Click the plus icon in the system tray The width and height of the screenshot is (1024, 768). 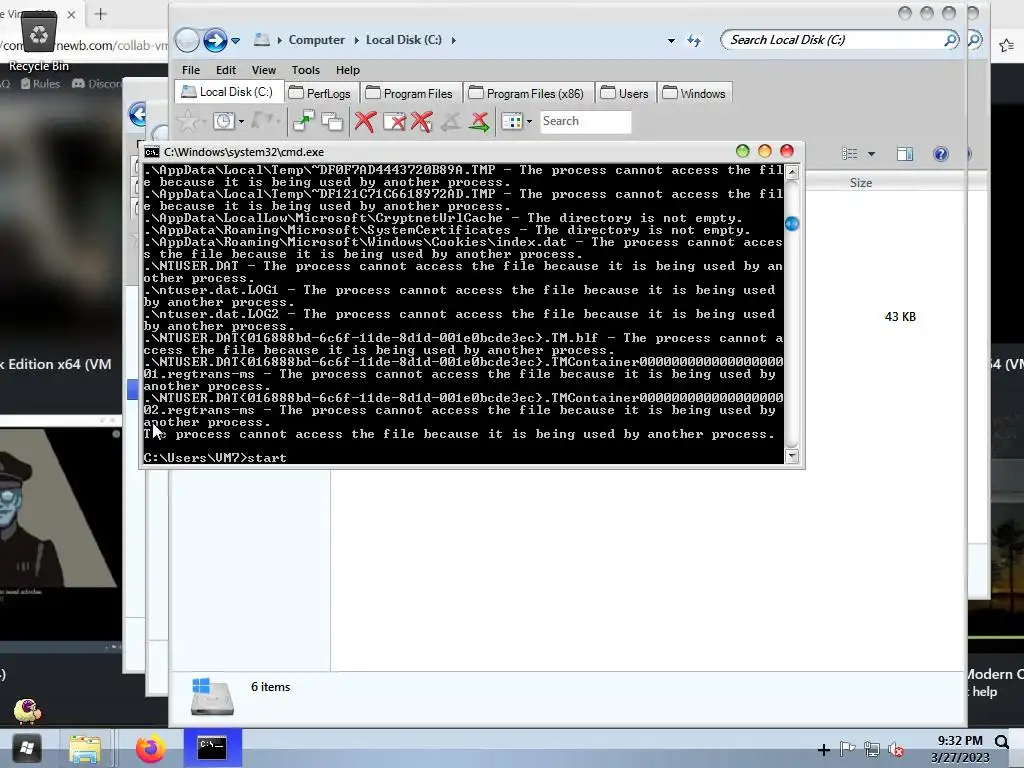click(824, 750)
